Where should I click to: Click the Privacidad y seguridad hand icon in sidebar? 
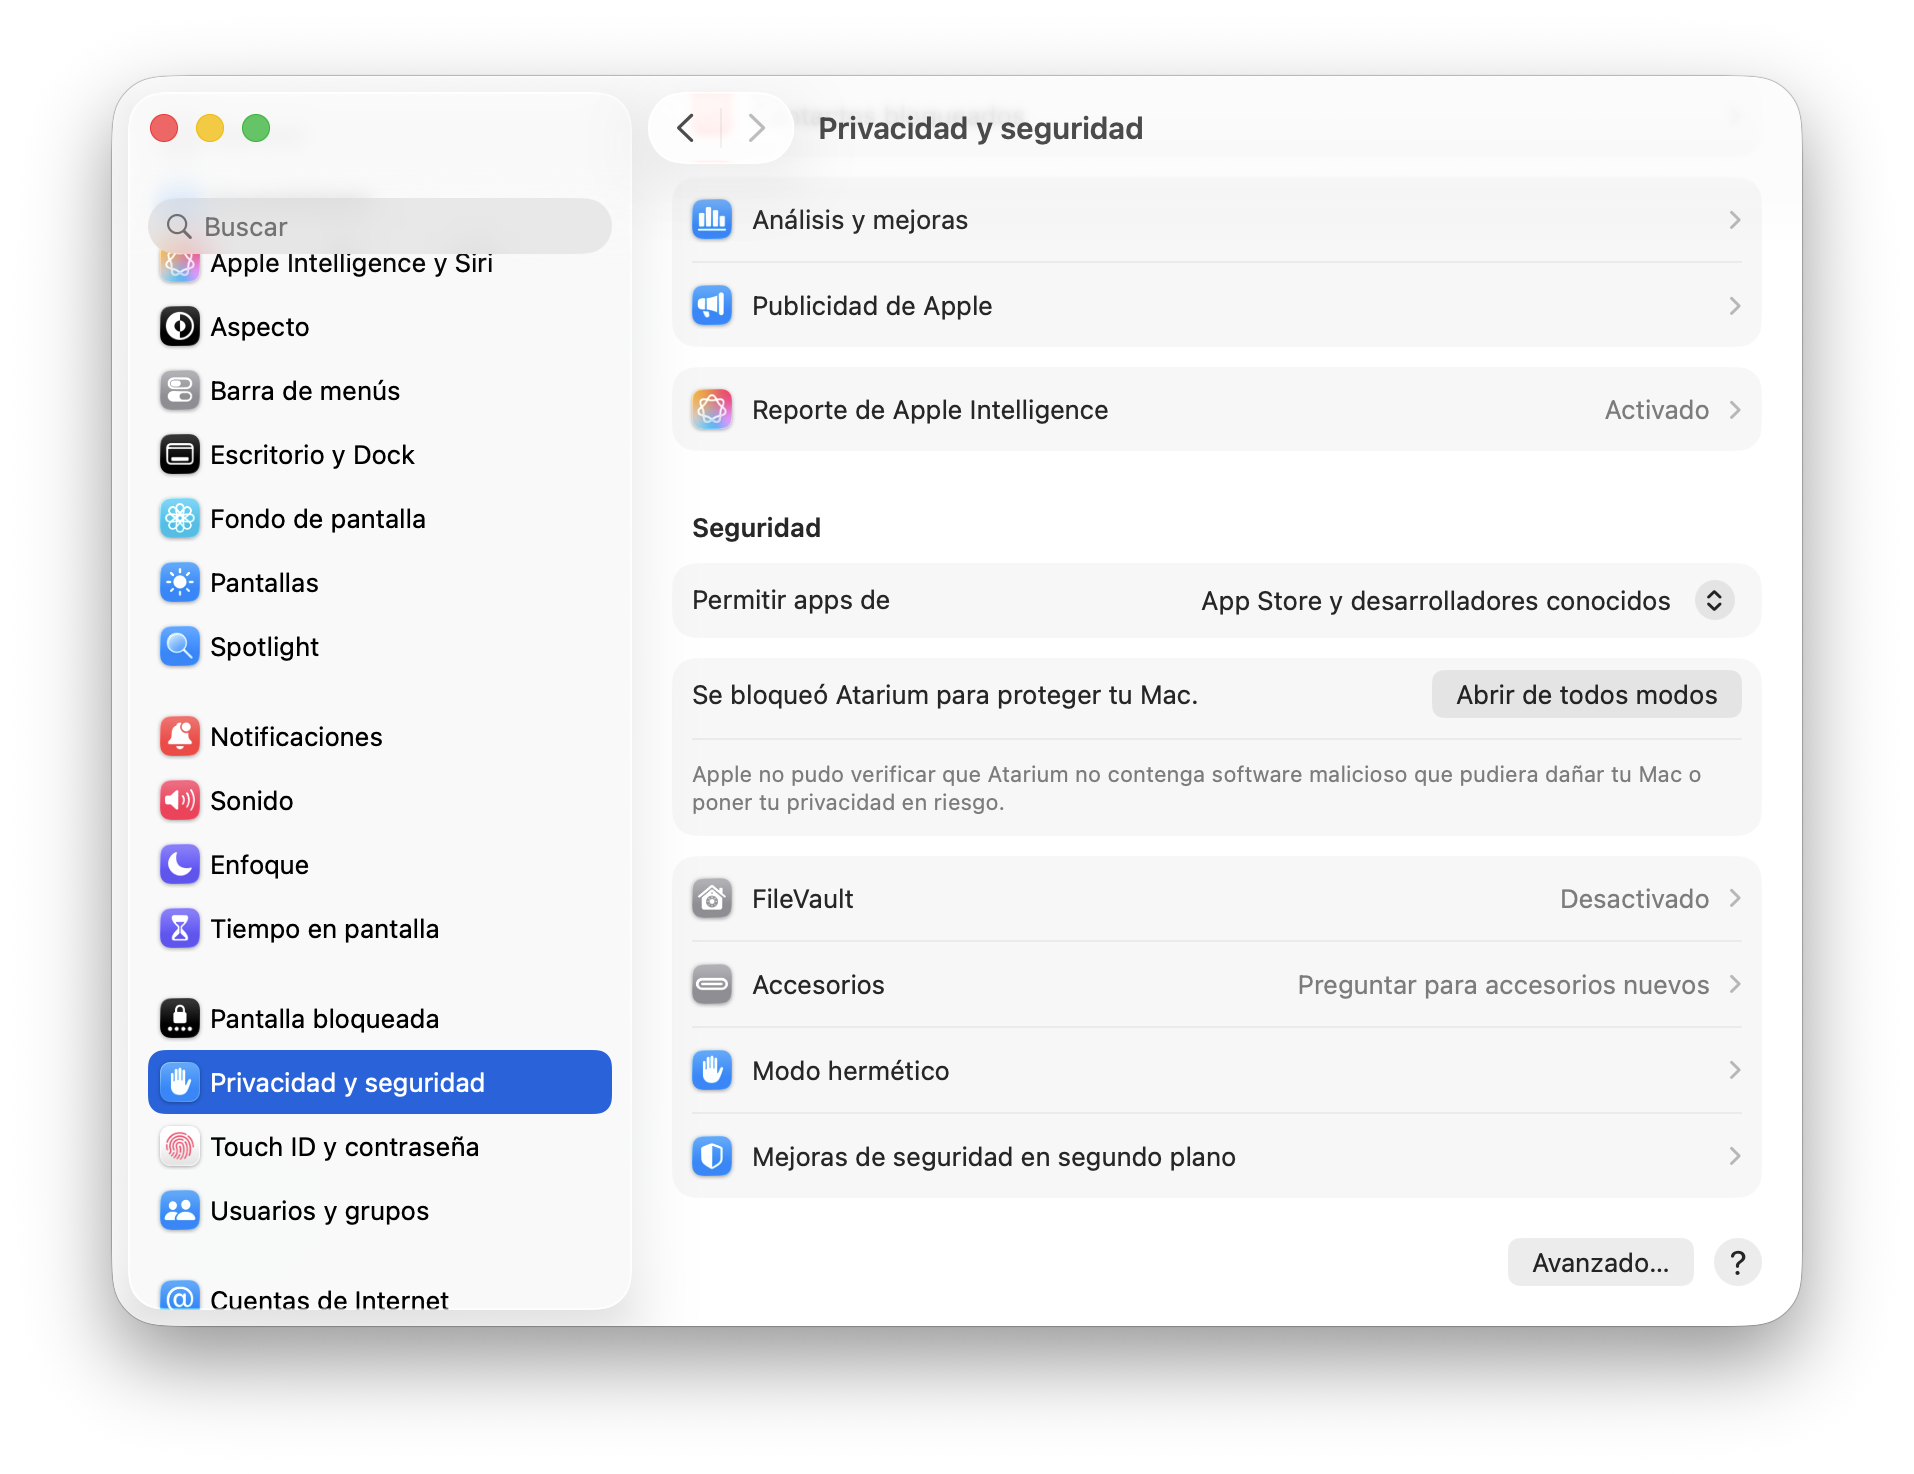click(x=180, y=1083)
